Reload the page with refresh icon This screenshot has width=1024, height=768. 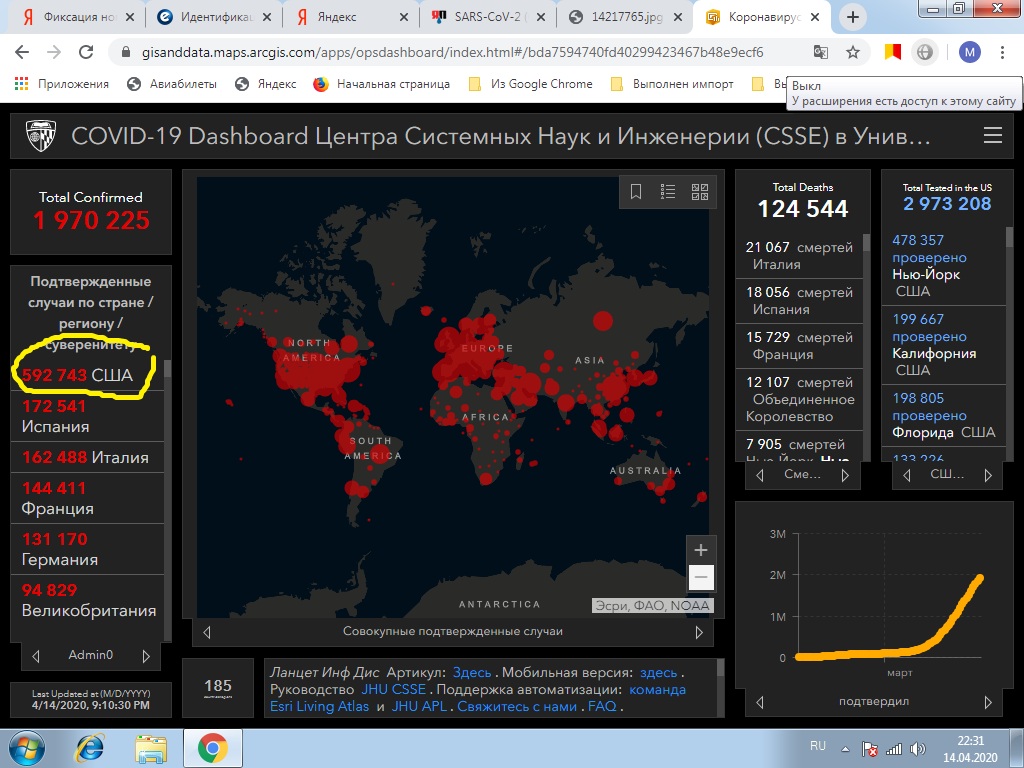pyautogui.click(x=86, y=52)
